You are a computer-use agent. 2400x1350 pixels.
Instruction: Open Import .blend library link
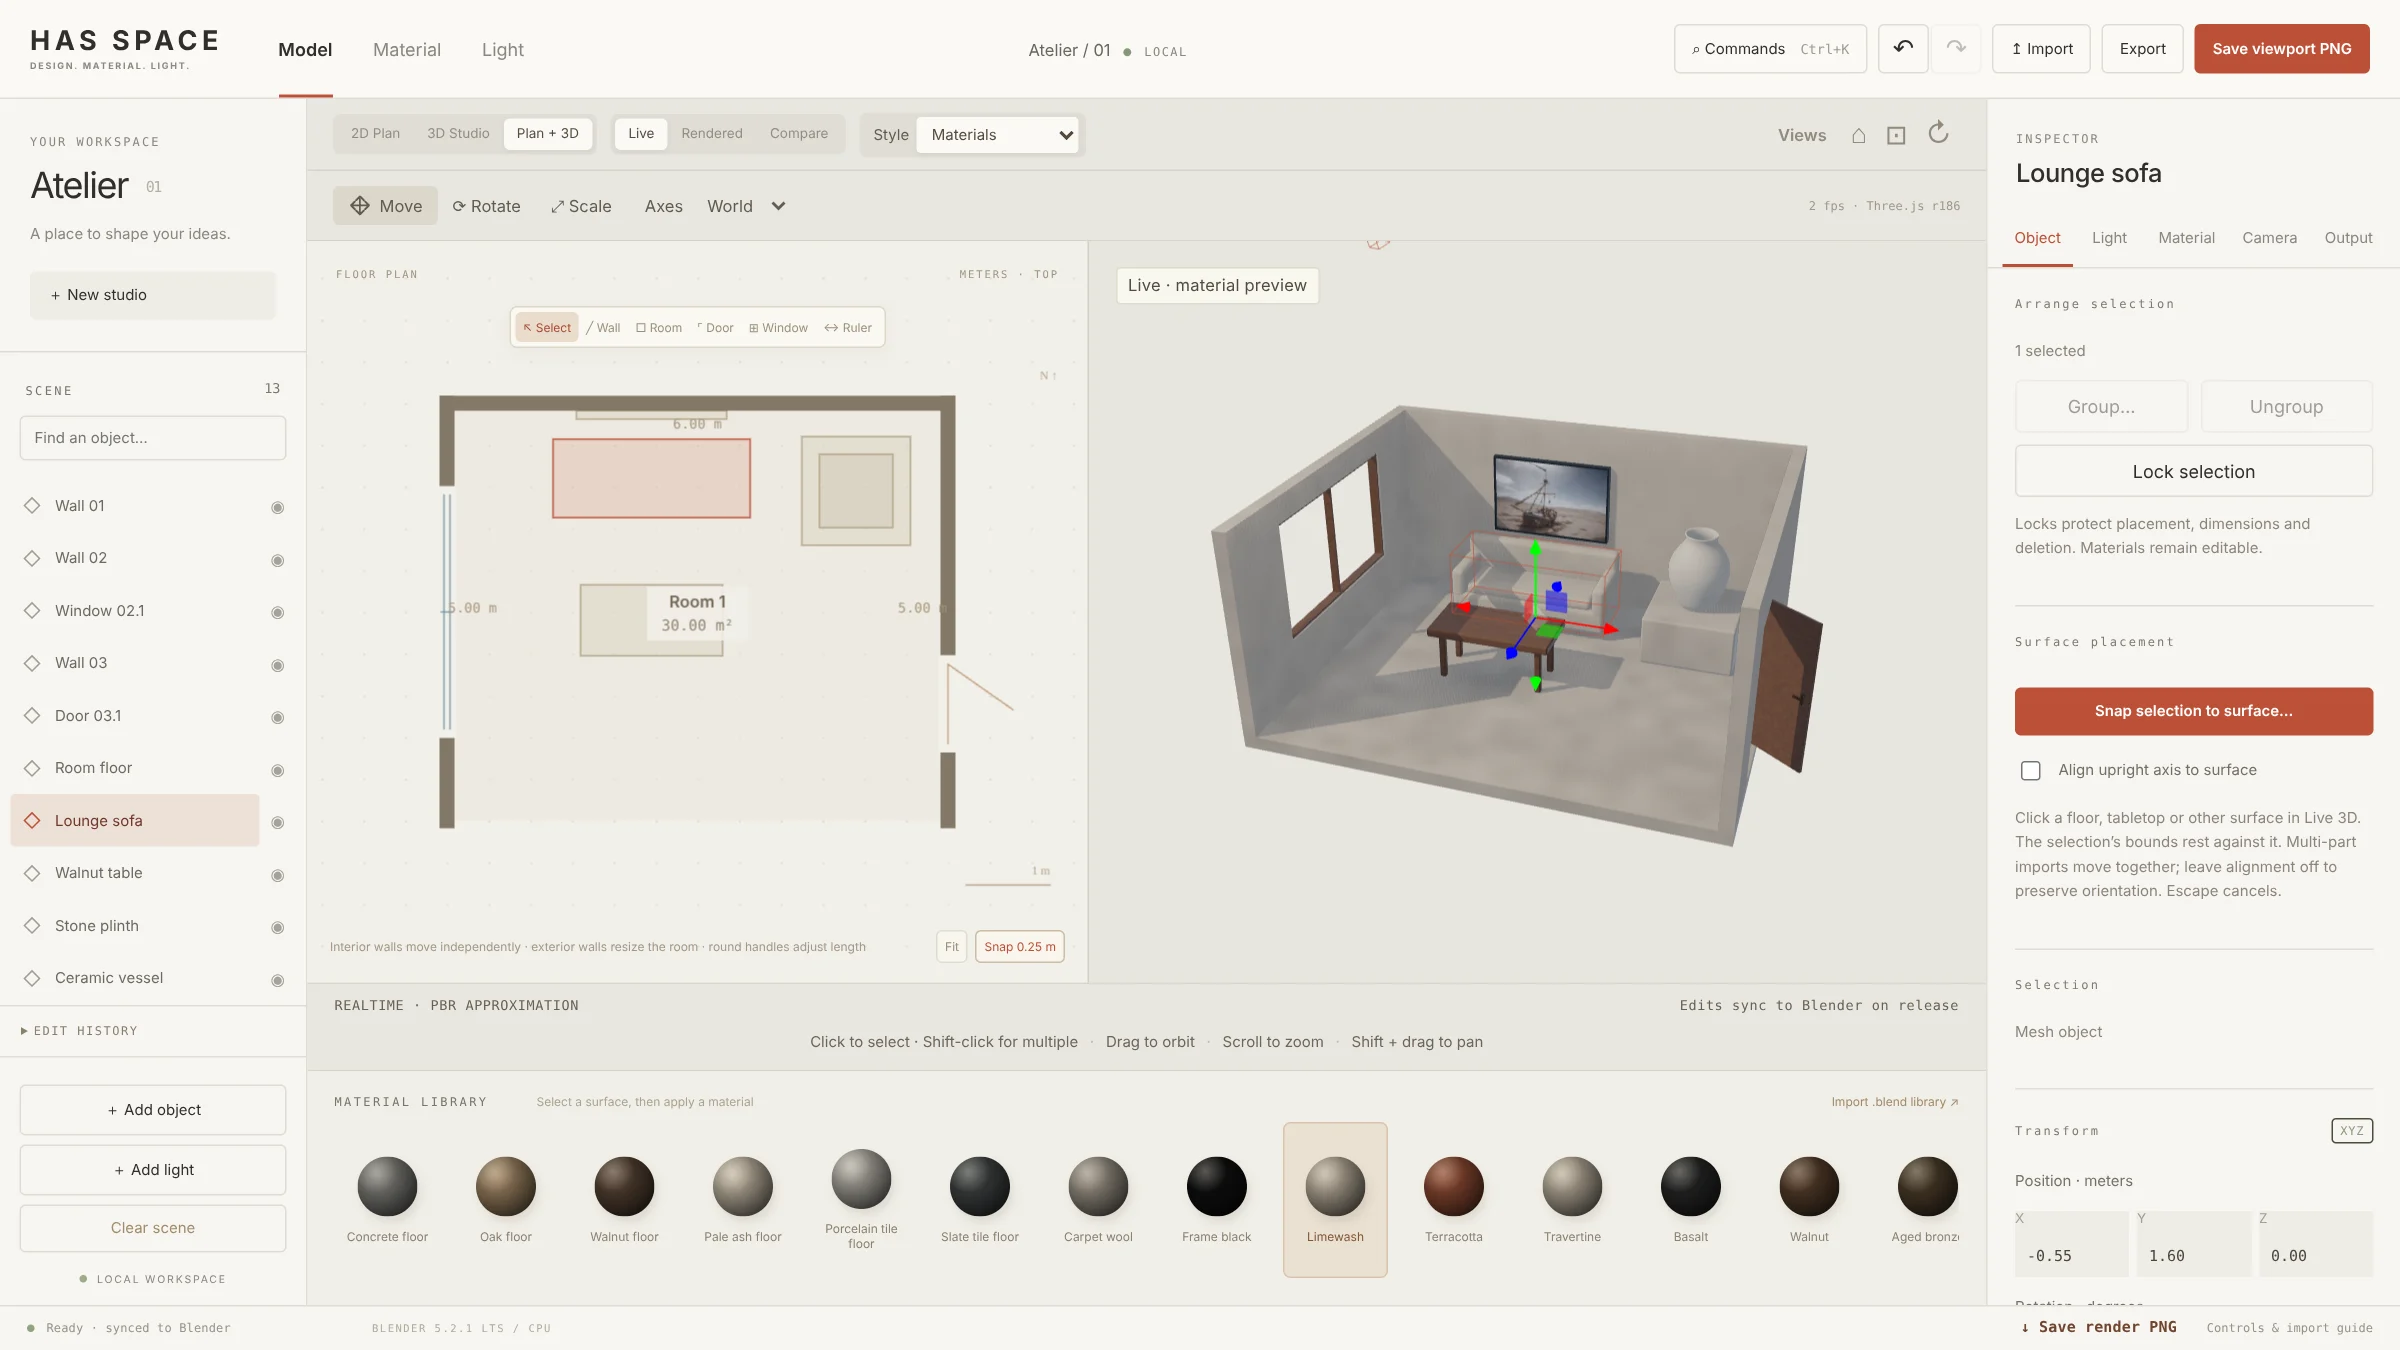pos(1894,1102)
